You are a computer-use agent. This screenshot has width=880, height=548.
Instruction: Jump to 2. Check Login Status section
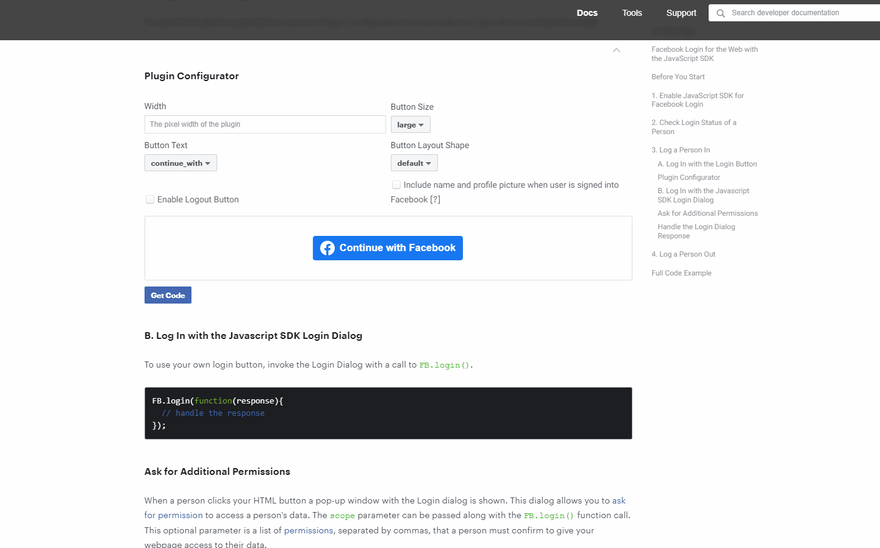tap(694, 127)
